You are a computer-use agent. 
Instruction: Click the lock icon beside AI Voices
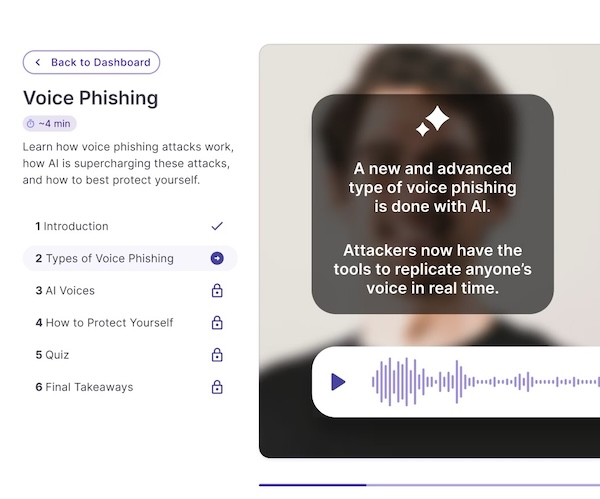coord(217,290)
